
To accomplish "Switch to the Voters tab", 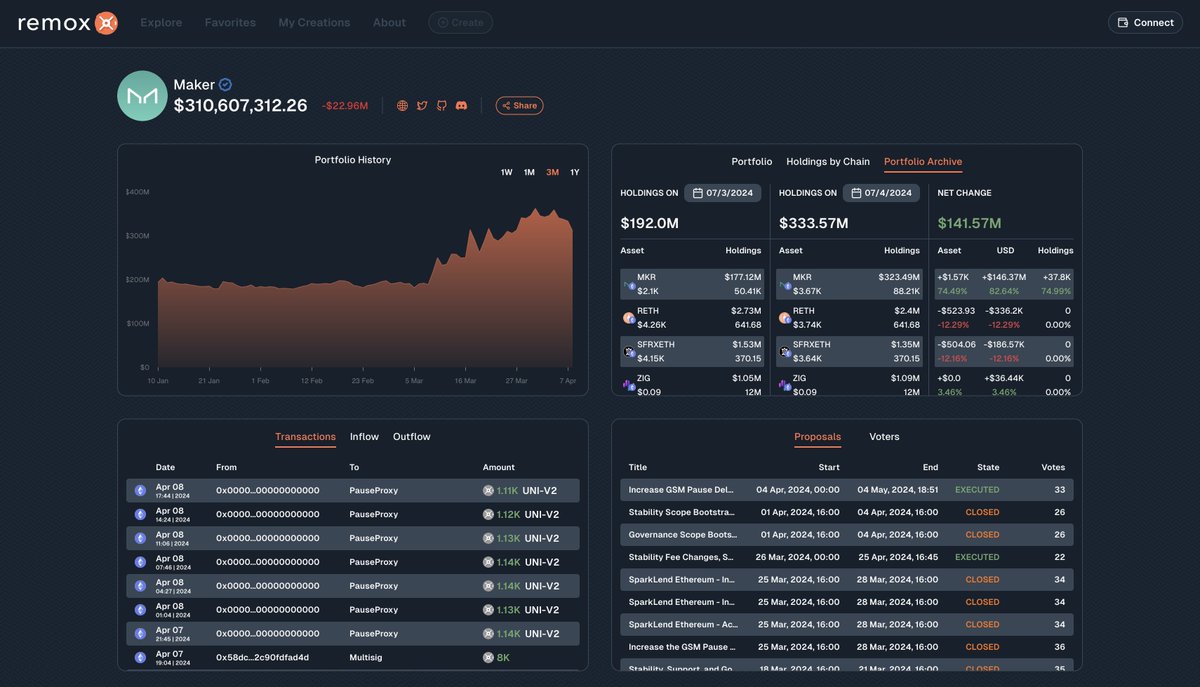I will click(884, 436).
